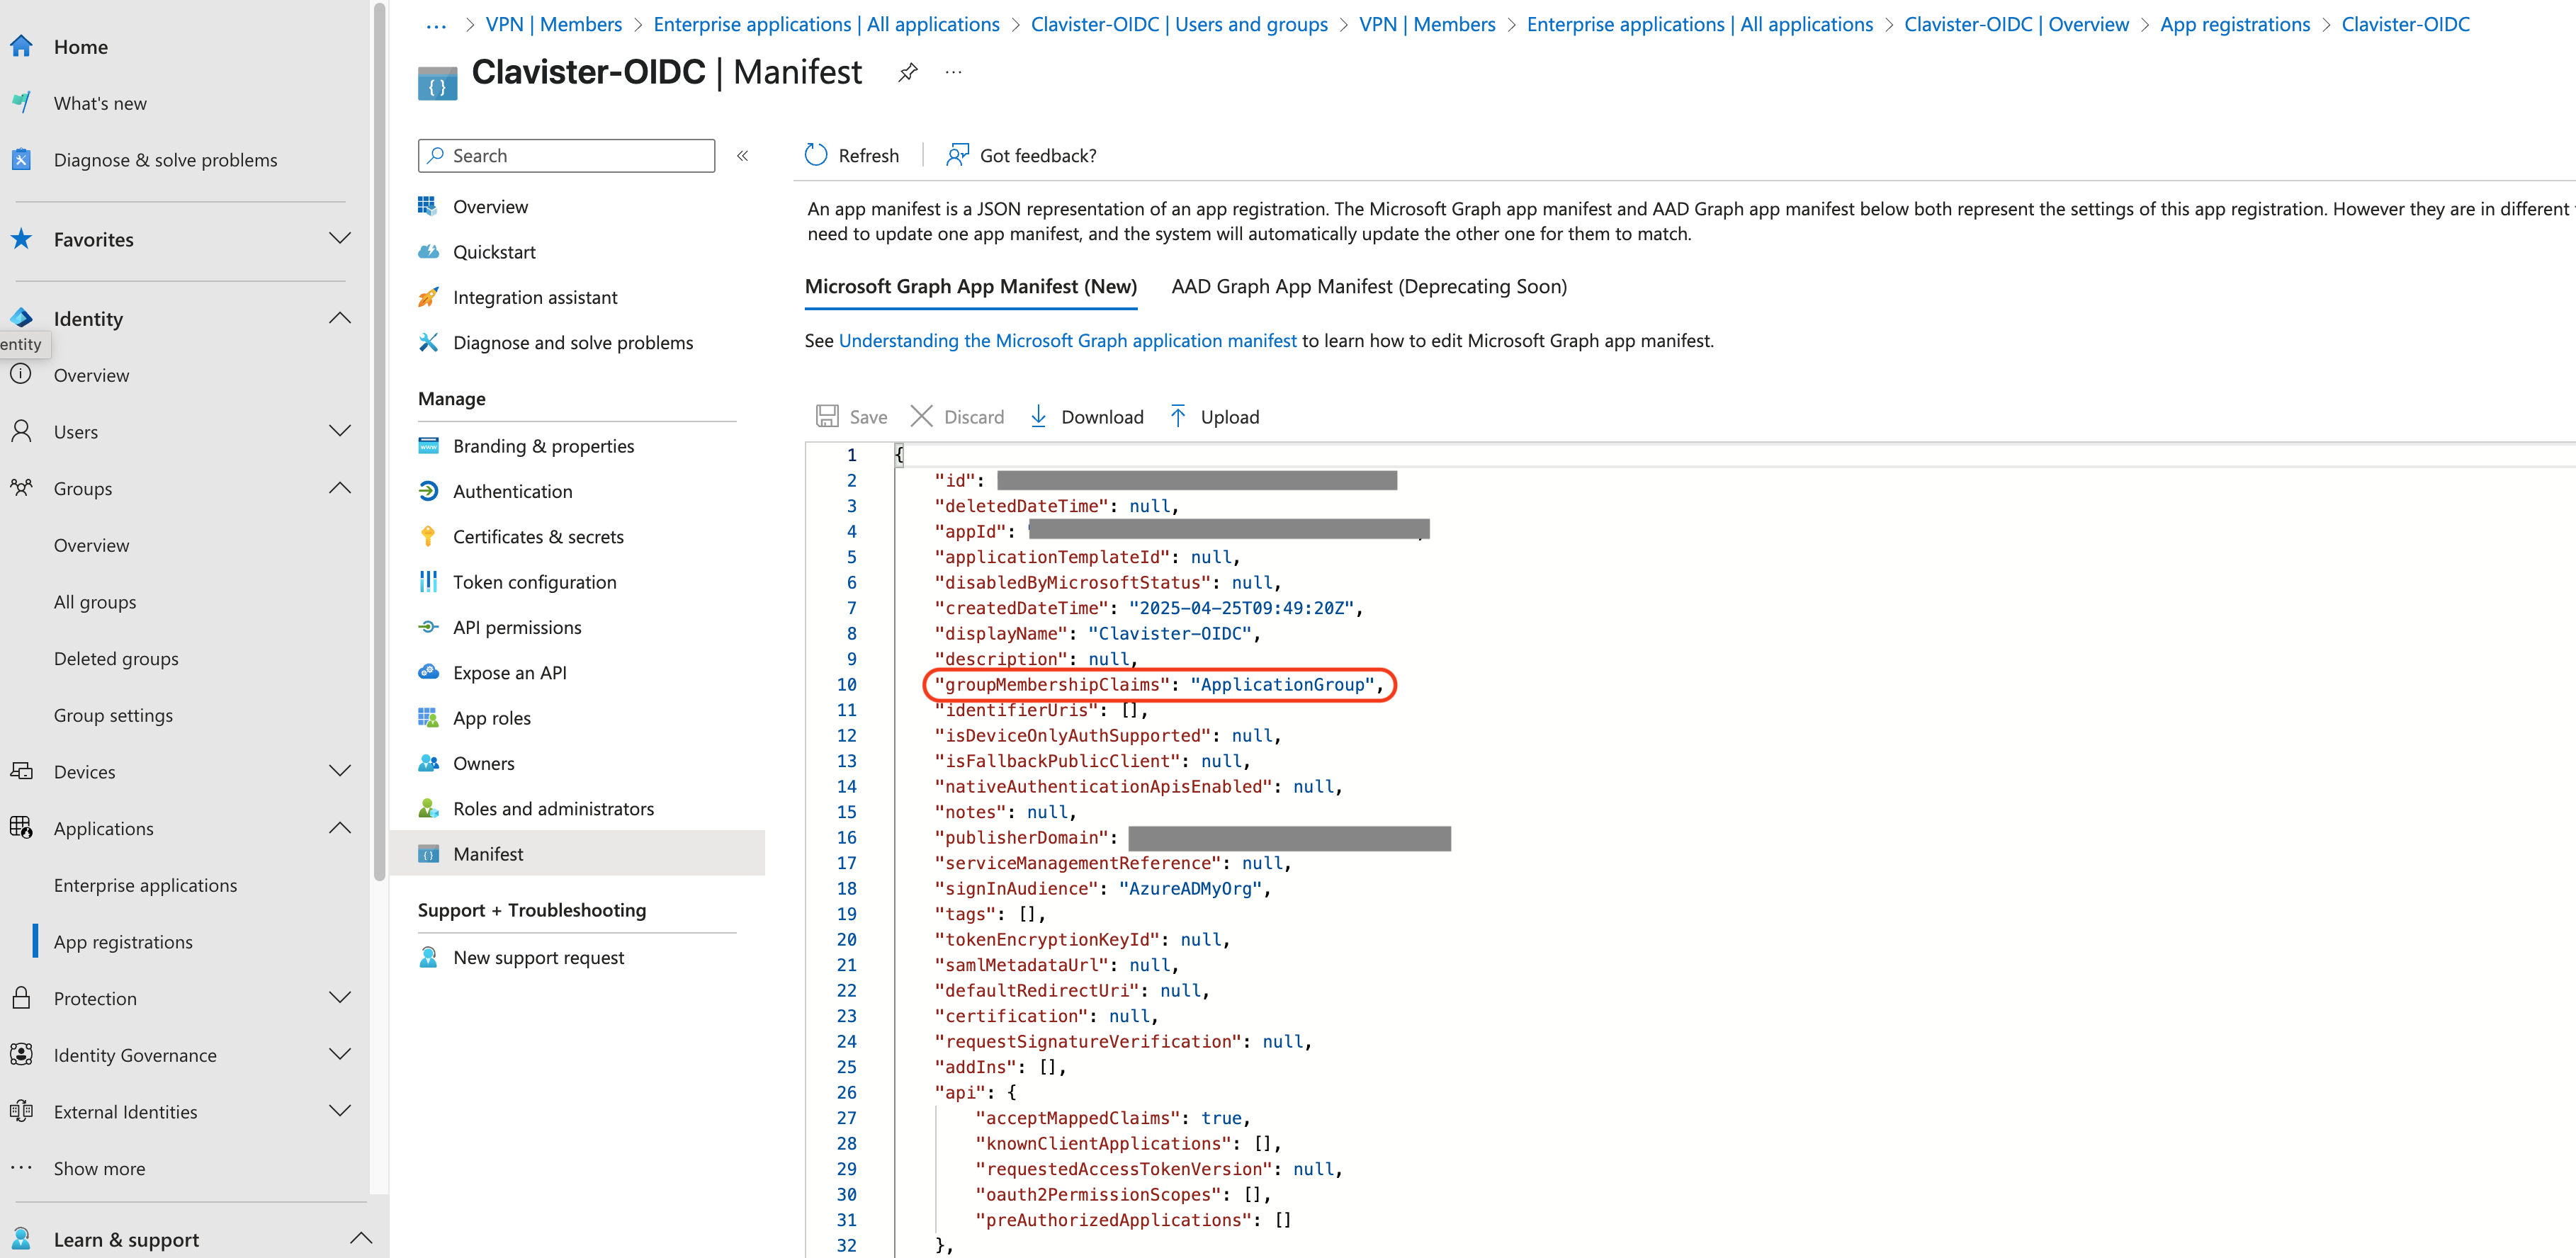Open Quickstart in resource menu

[494, 252]
